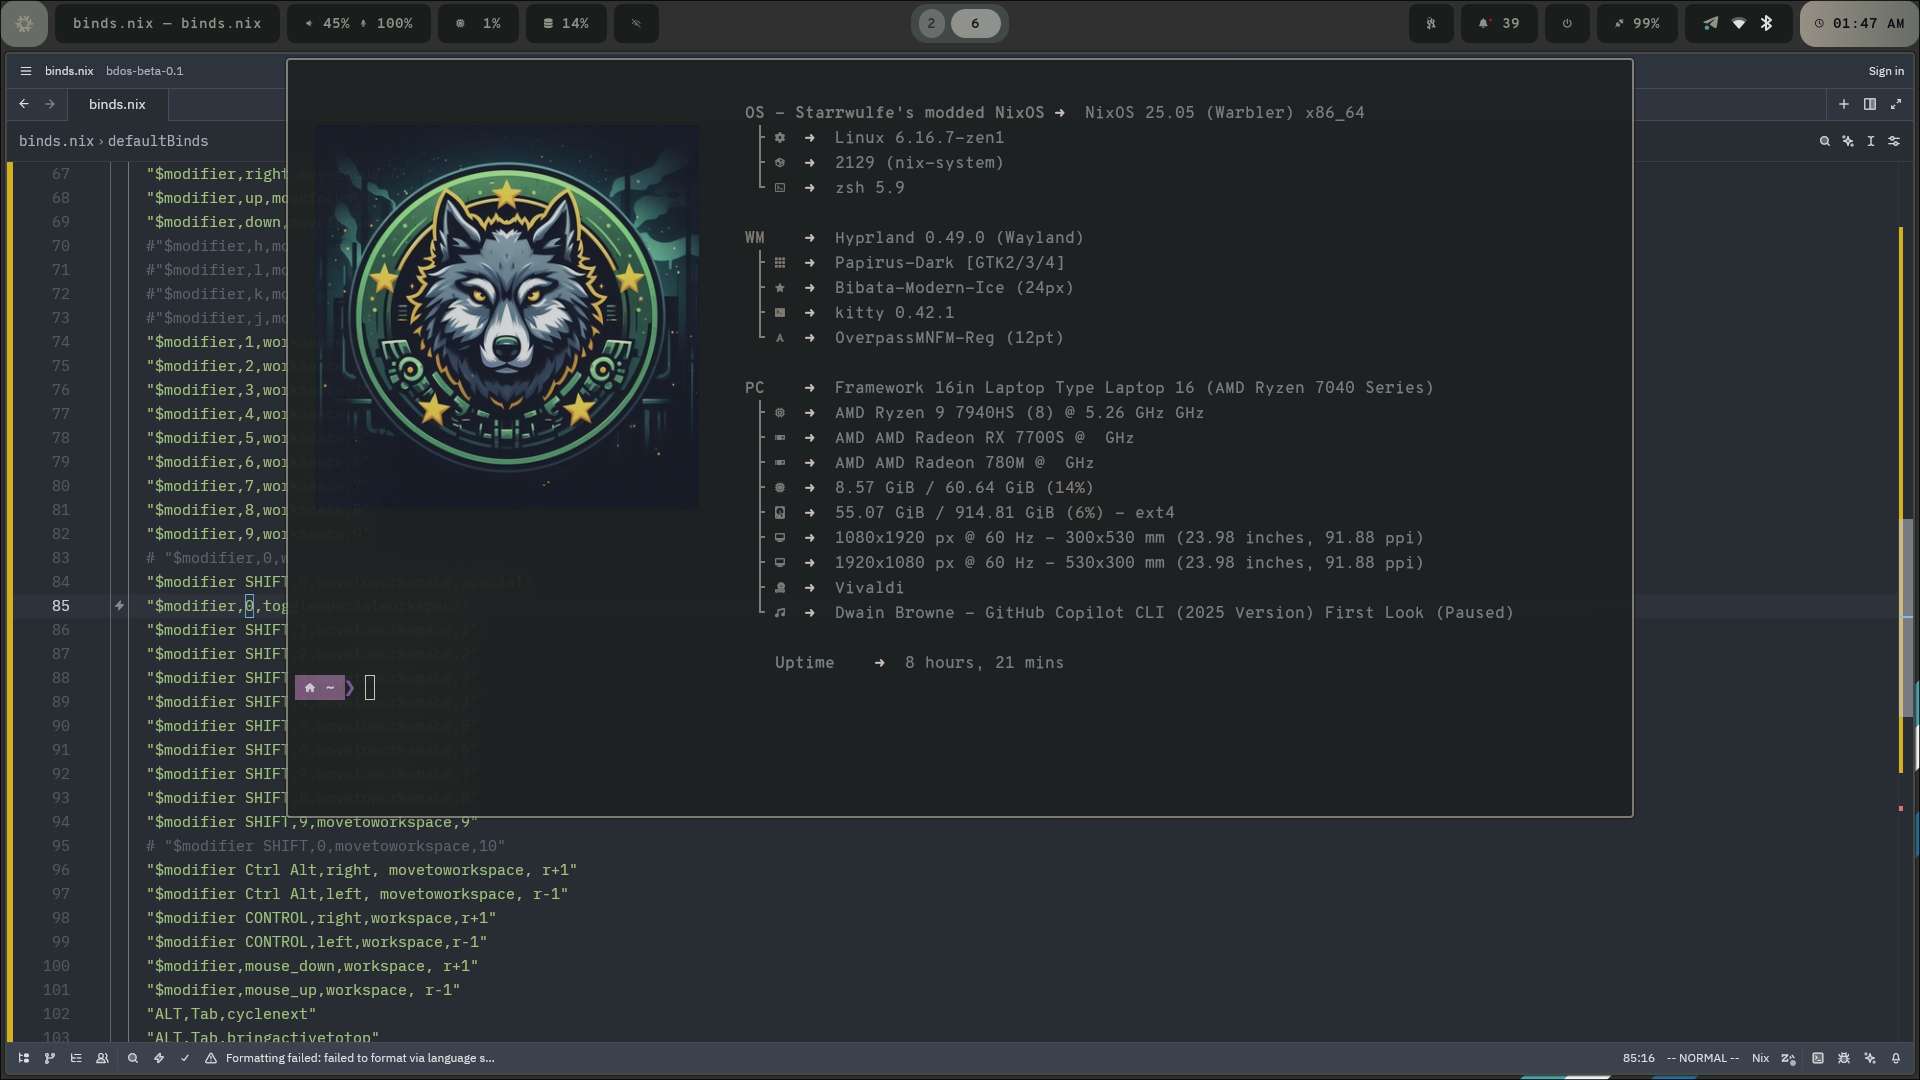Open the notifications bell showing 39
Screen dimensions: 1920x1080
coord(1499,23)
